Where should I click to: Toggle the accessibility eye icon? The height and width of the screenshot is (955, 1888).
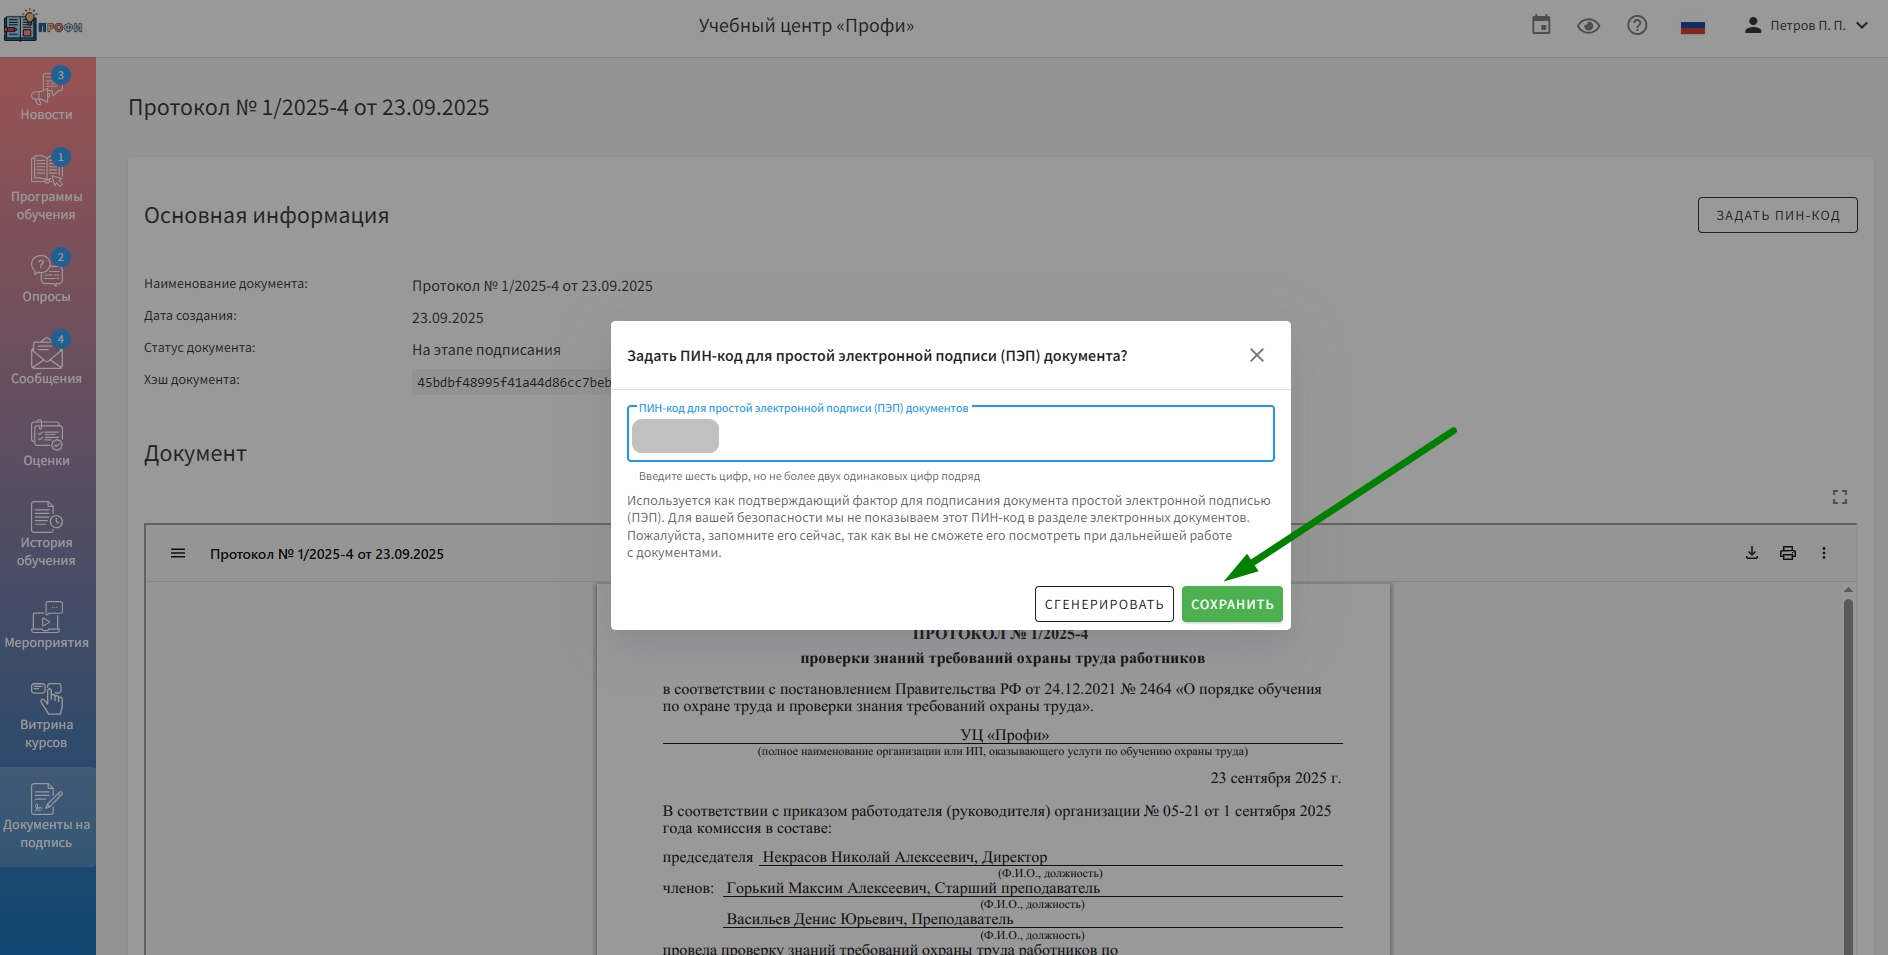coord(1588,26)
